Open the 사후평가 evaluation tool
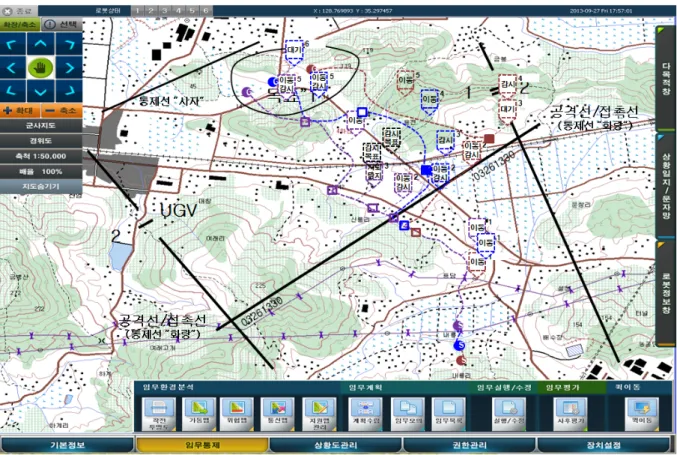The image size is (677, 455). coord(570,414)
